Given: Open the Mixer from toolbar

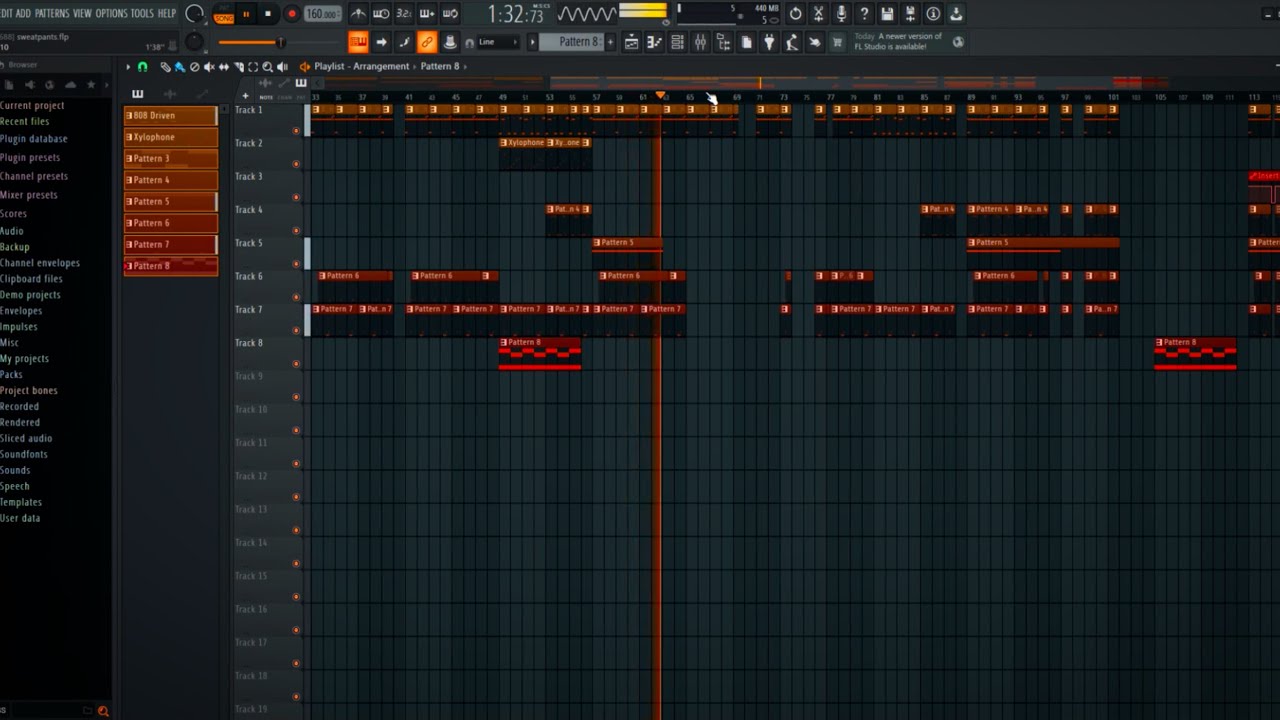Looking at the screenshot, I should pos(700,42).
